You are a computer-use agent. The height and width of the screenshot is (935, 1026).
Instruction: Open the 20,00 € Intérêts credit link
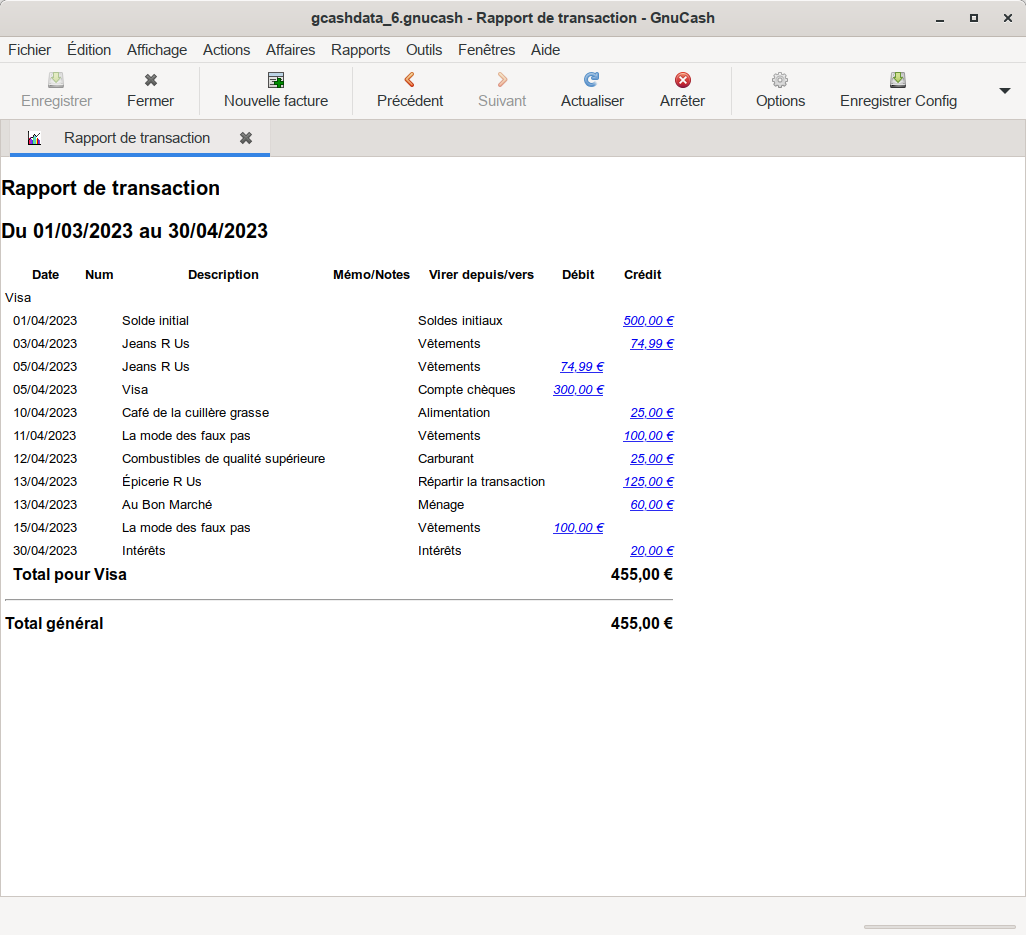tap(652, 551)
